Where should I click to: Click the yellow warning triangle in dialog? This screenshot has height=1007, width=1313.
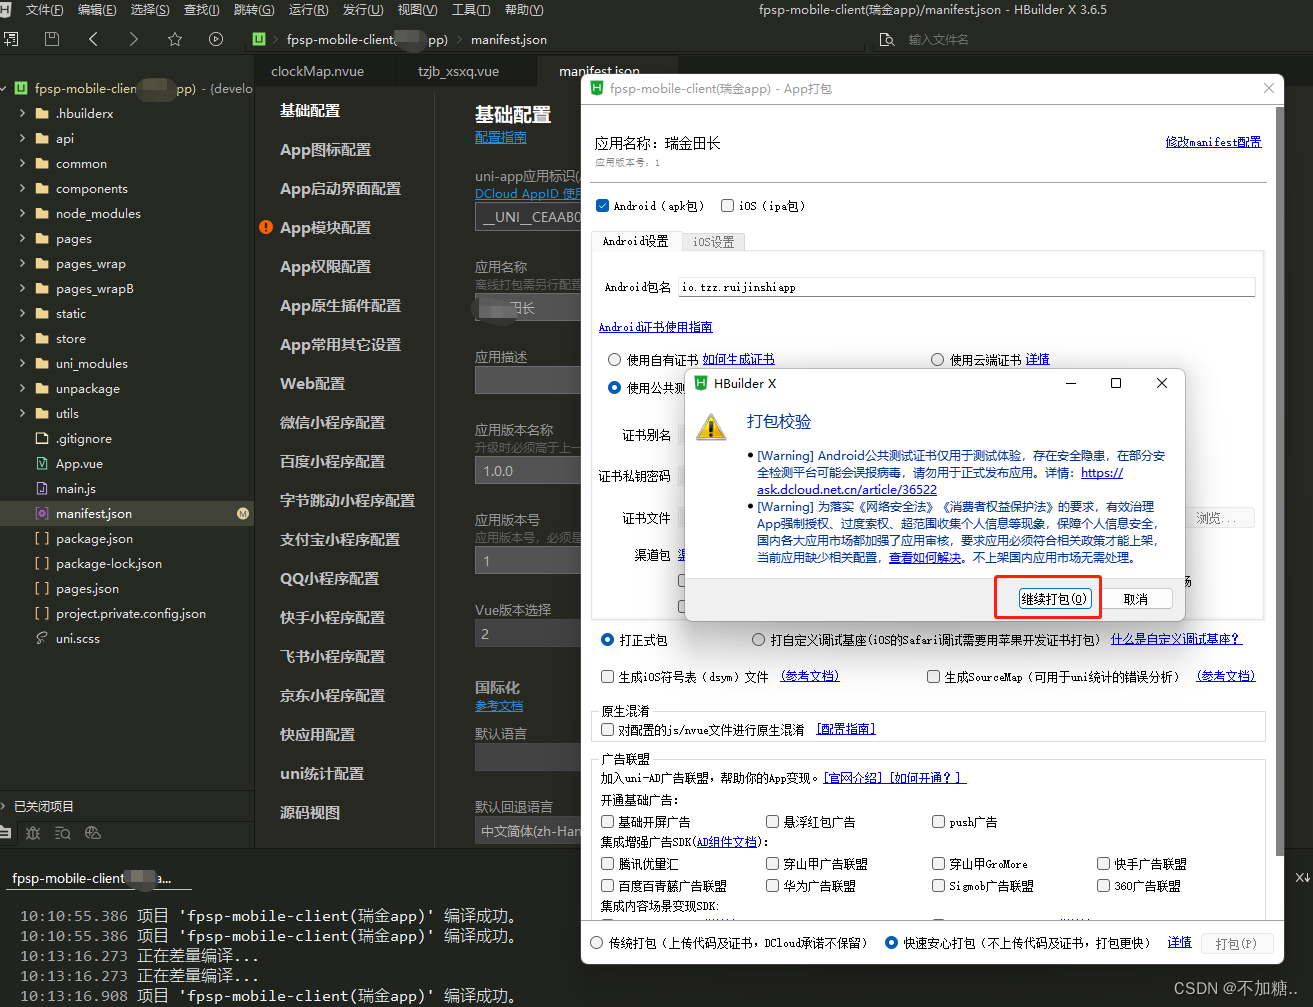point(711,426)
